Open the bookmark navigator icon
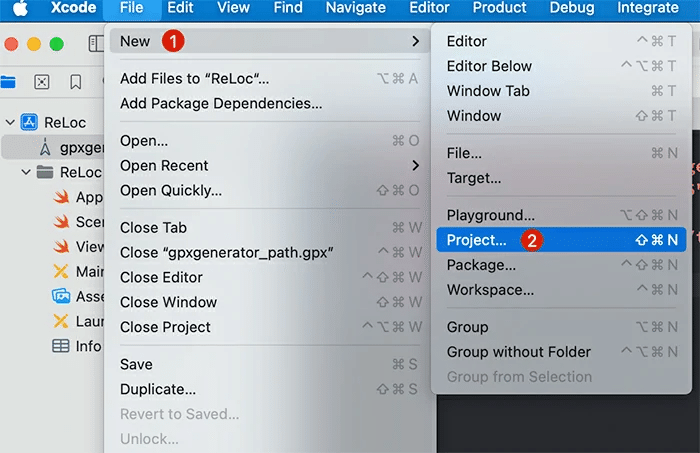This screenshot has width=700, height=453. (76, 81)
